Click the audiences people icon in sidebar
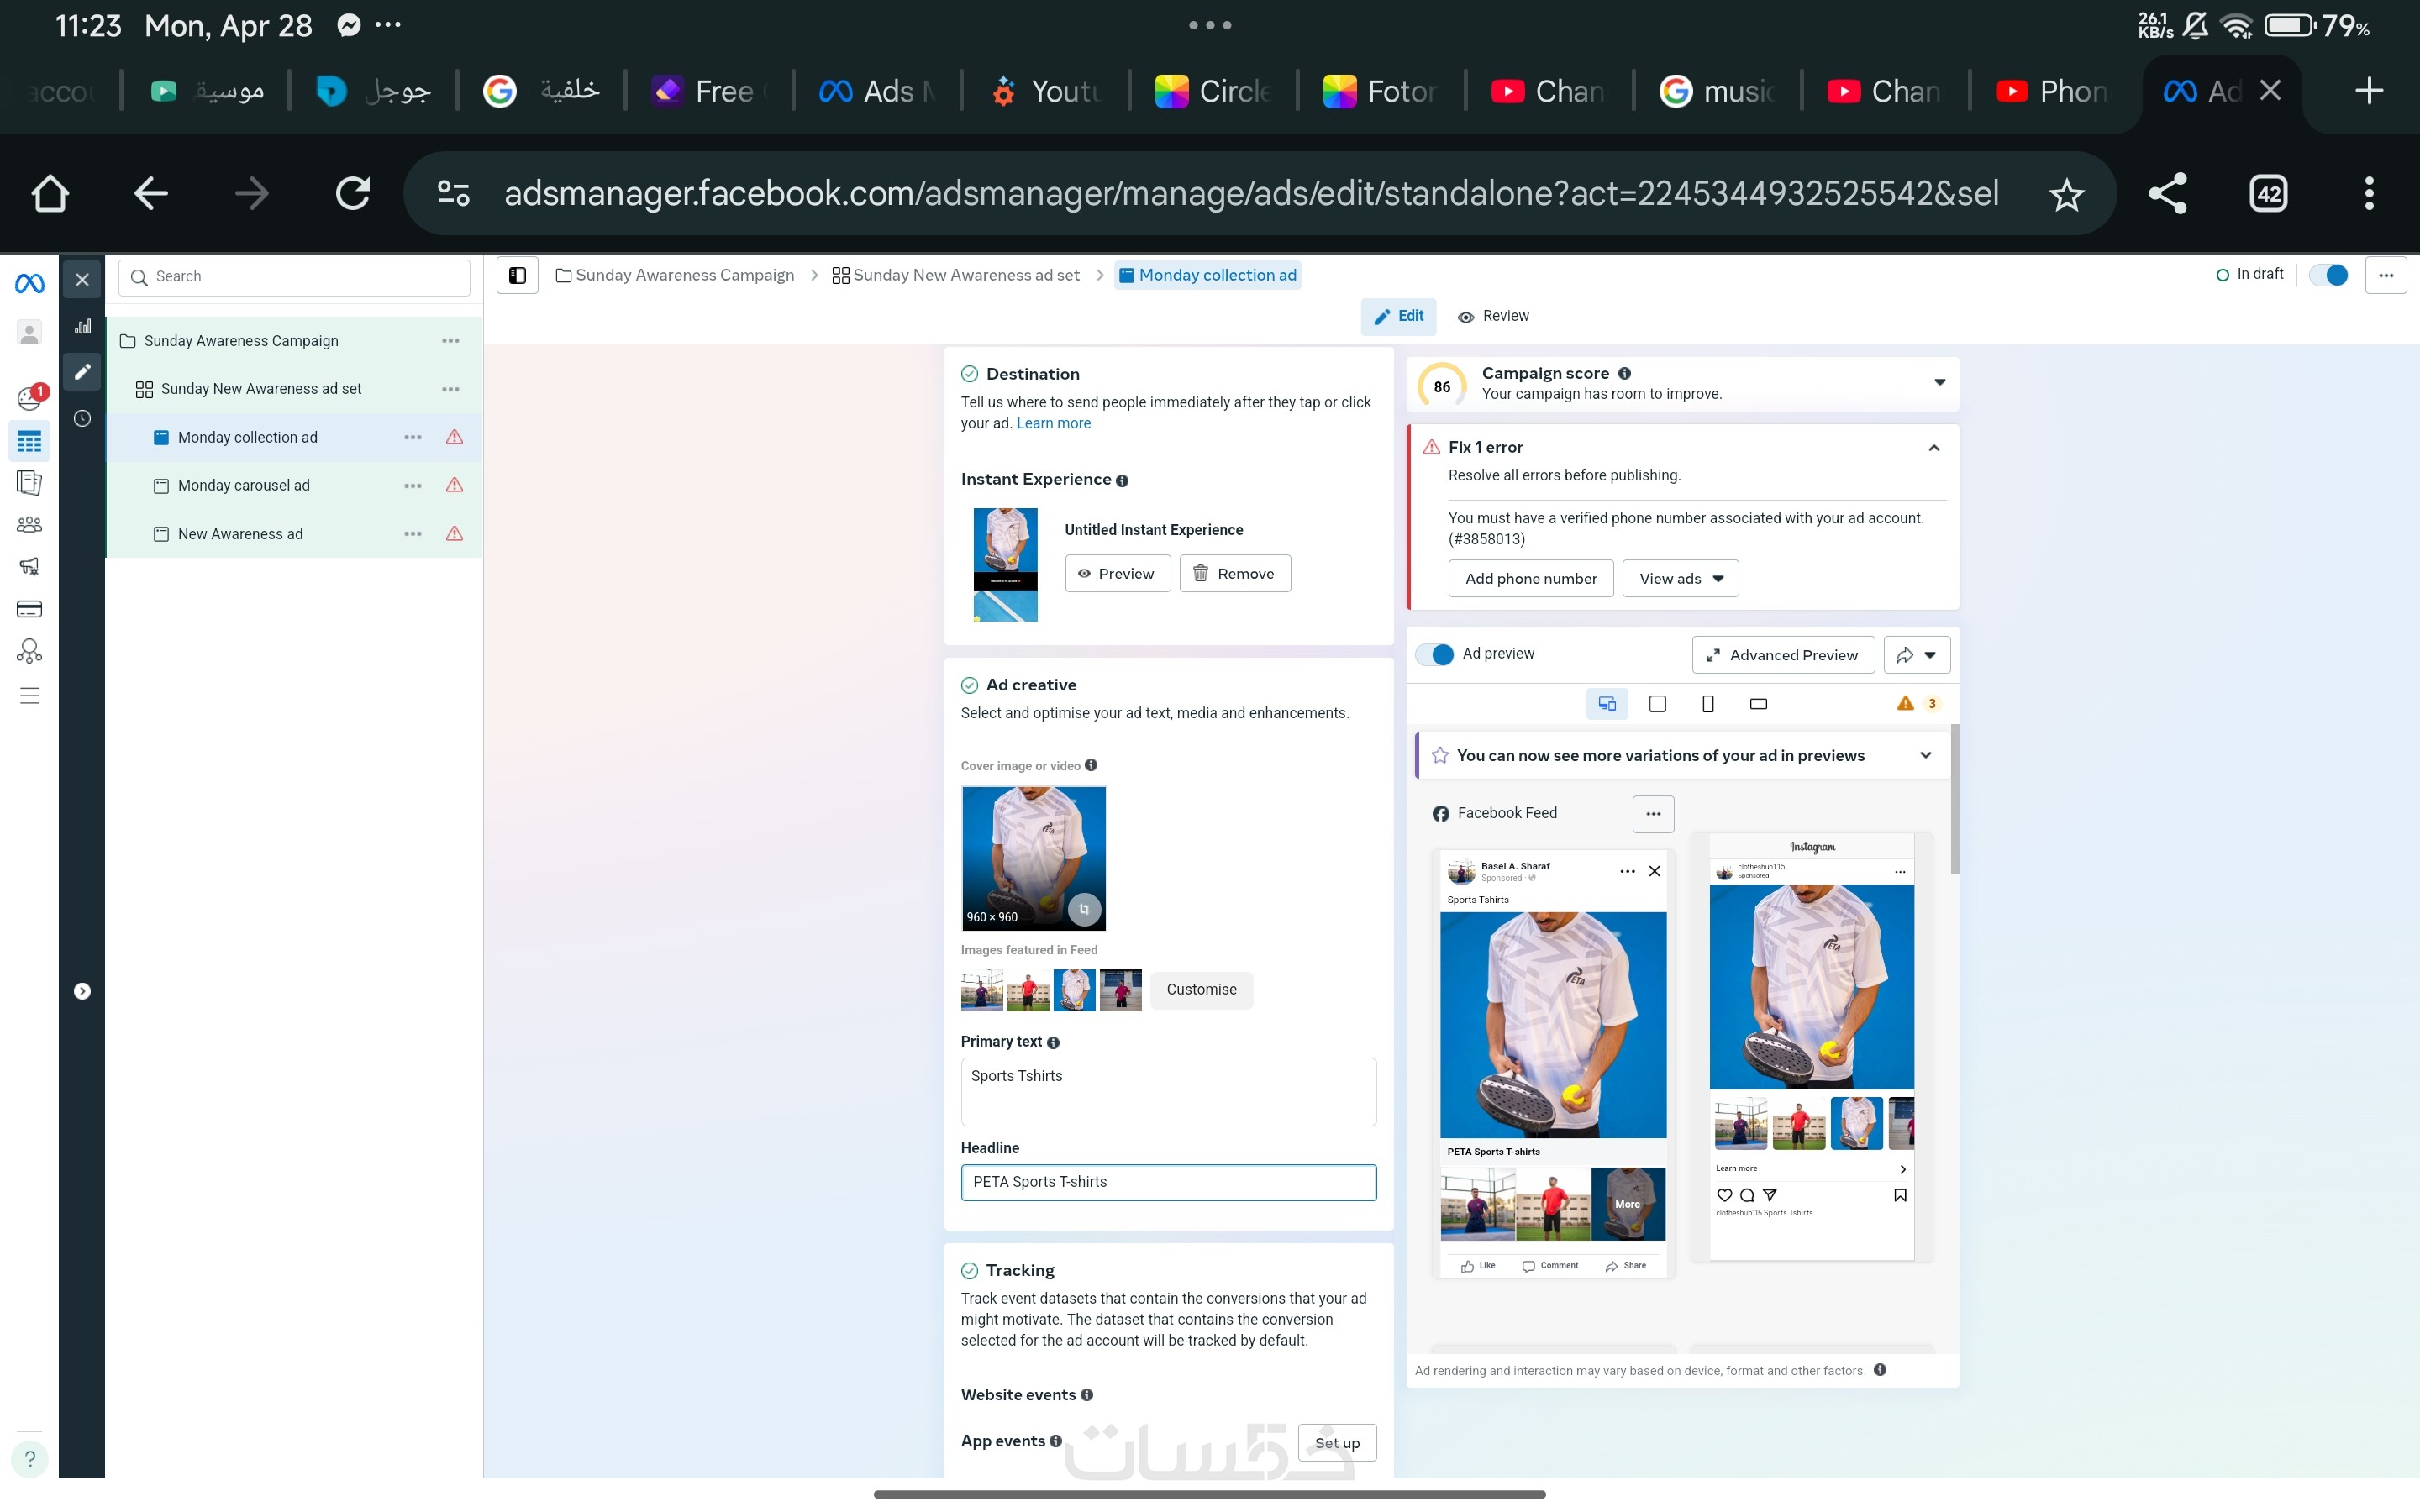The image size is (2420, 1512). coord(29,525)
